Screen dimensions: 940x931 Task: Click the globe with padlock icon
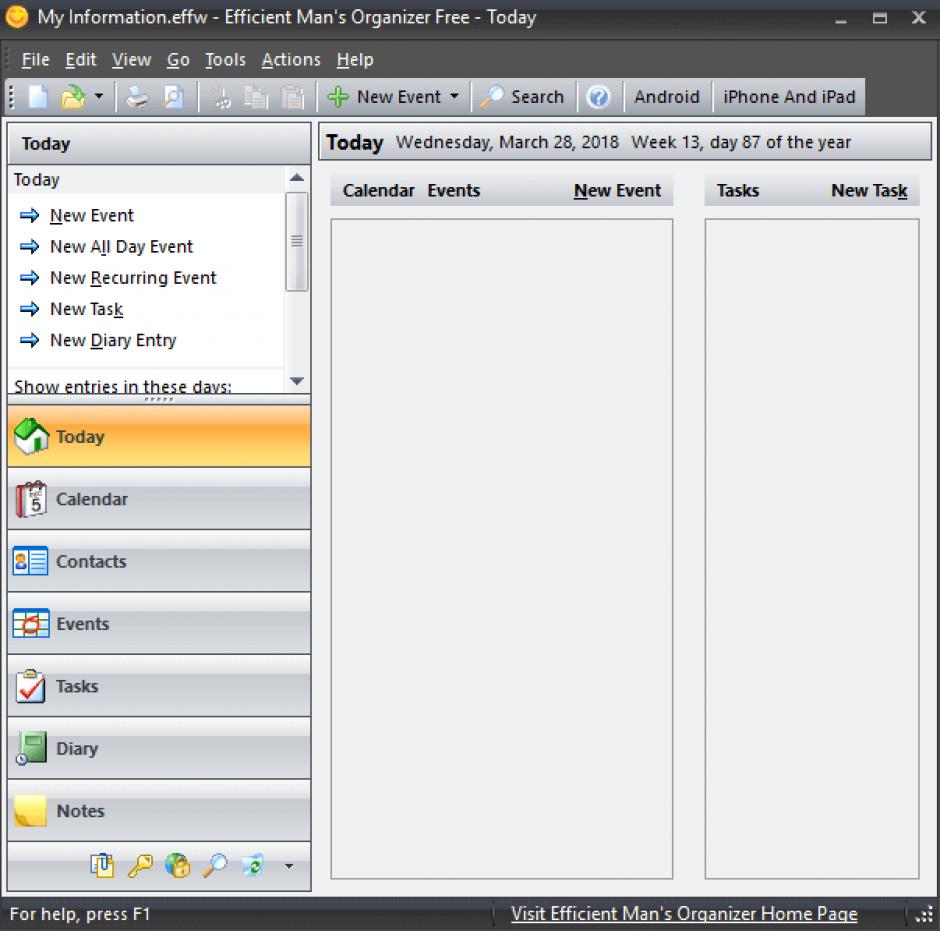tap(177, 866)
